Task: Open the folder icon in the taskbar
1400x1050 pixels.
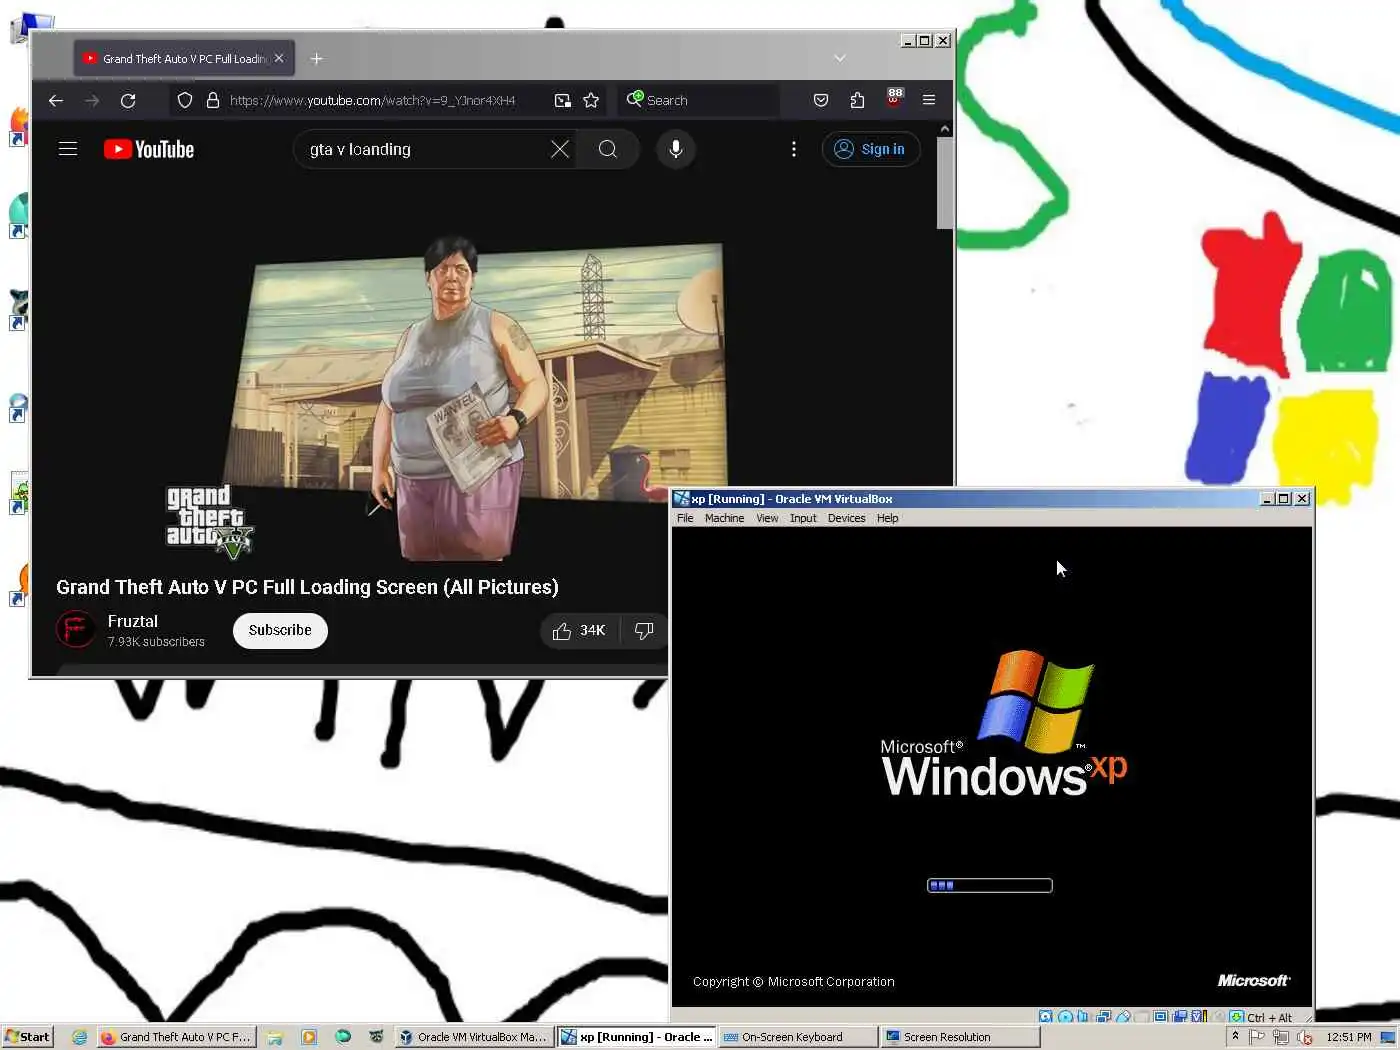Action: (x=274, y=1037)
